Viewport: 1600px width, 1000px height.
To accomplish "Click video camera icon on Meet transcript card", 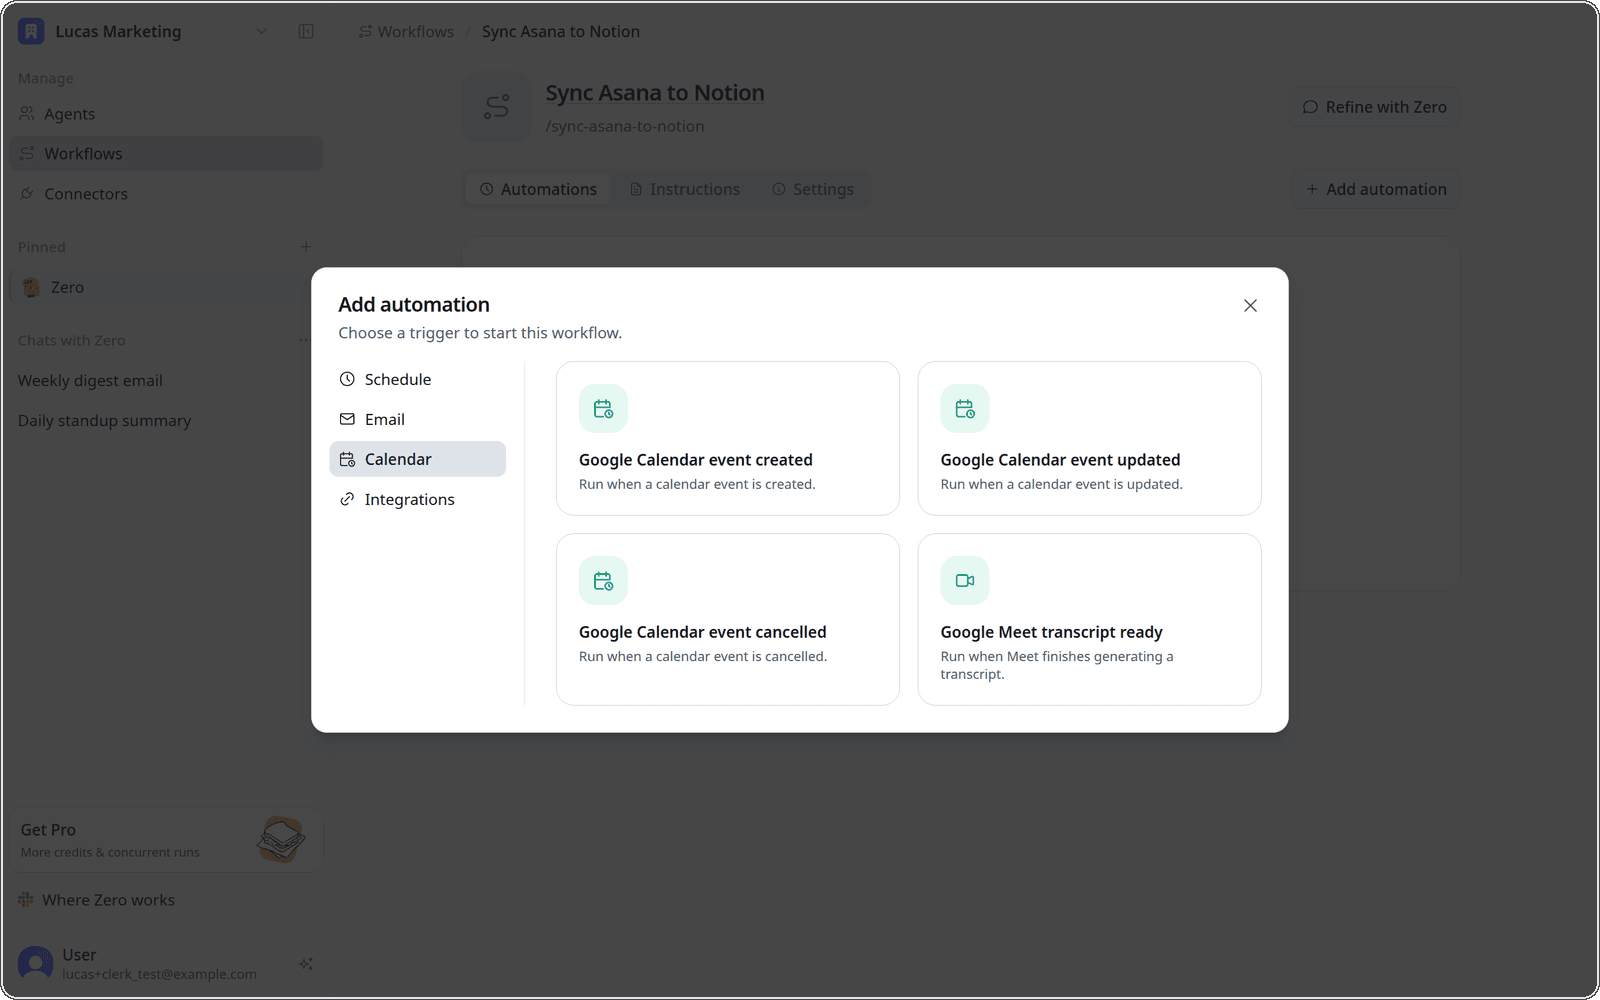I will (965, 581).
